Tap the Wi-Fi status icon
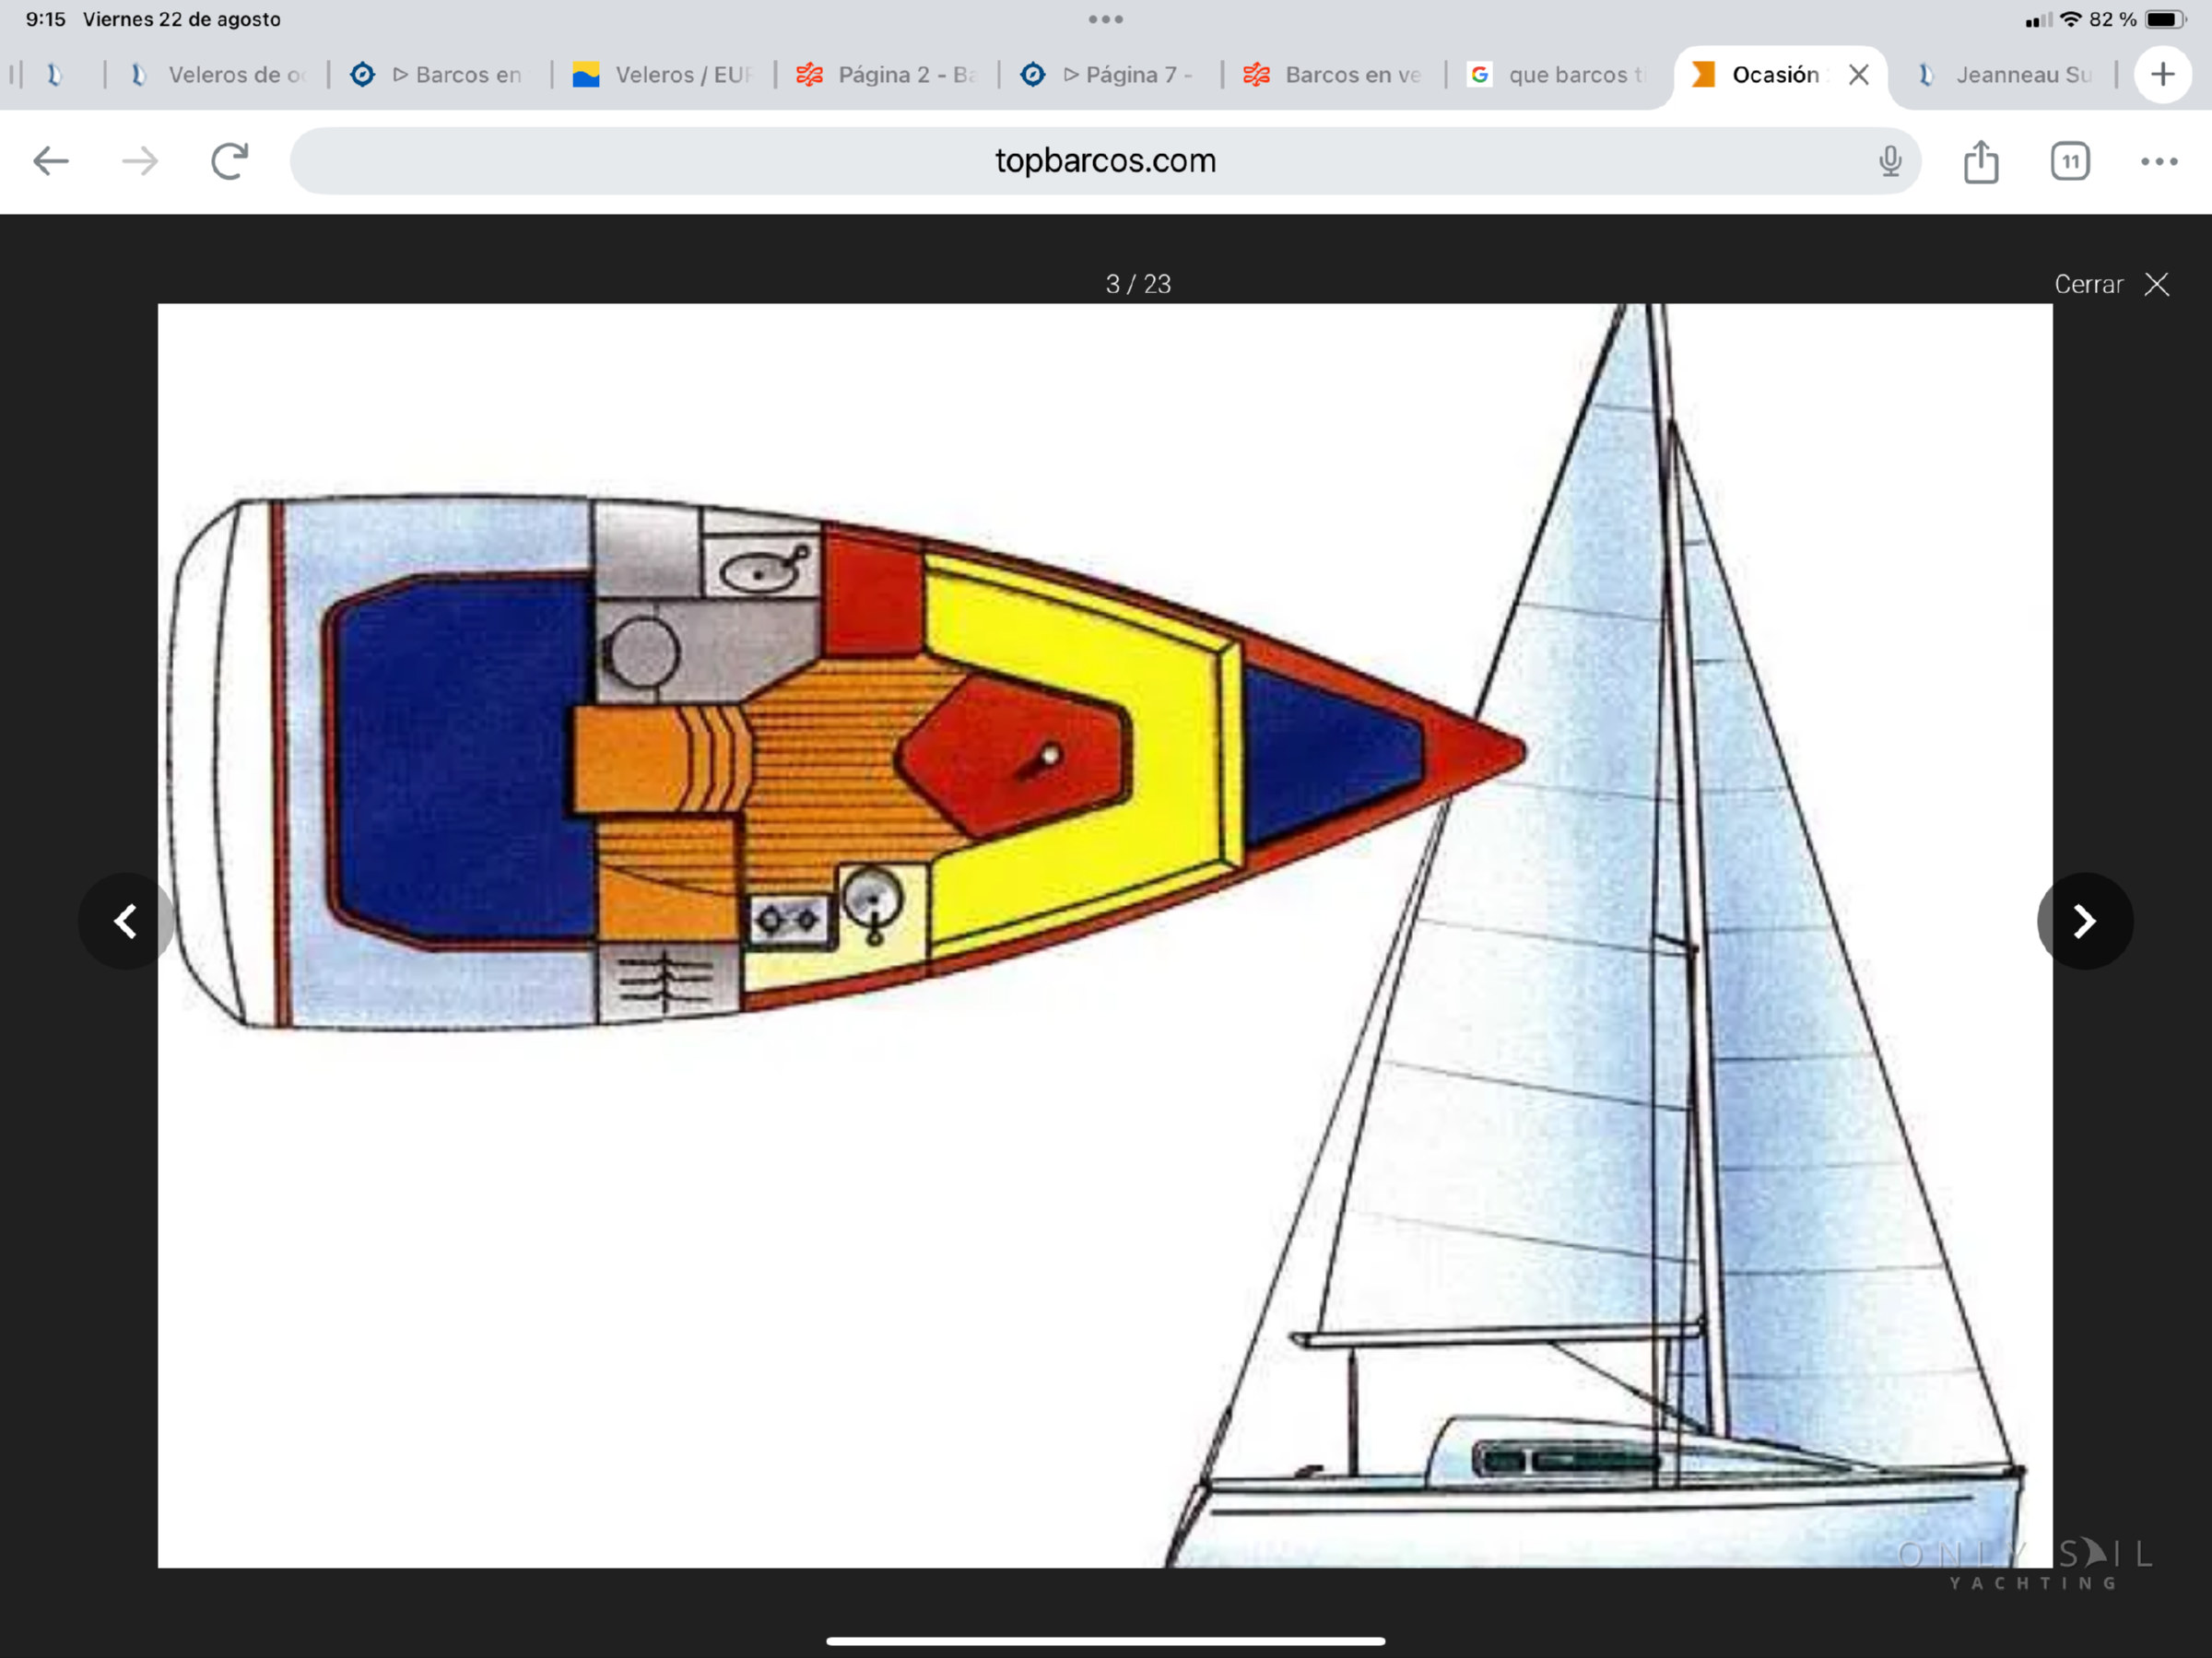This screenshot has height=1658, width=2212. pyautogui.click(x=2071, y=19)
